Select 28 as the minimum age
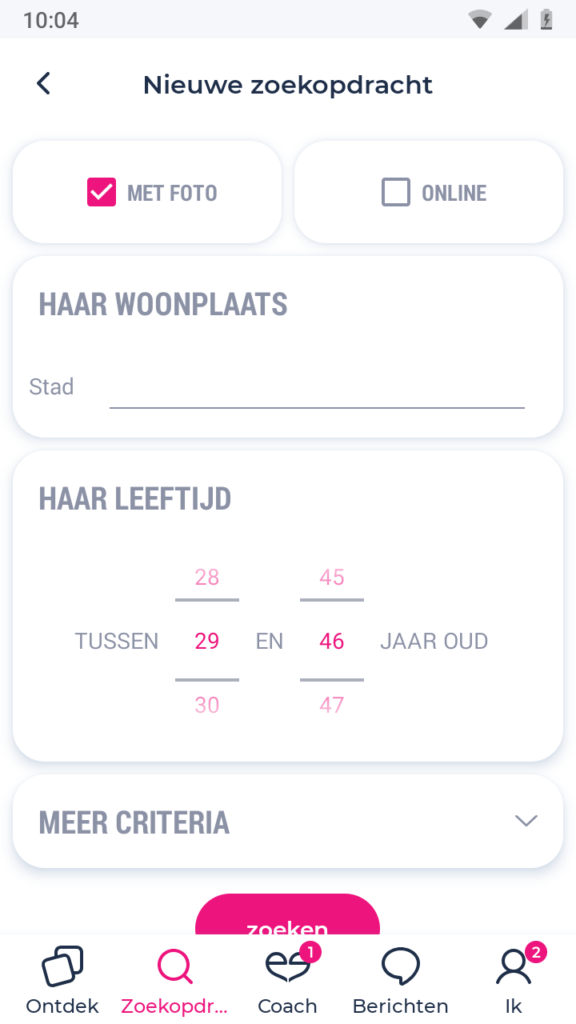The width and height of the screenshot is (576, 1024). coord(206,578)
